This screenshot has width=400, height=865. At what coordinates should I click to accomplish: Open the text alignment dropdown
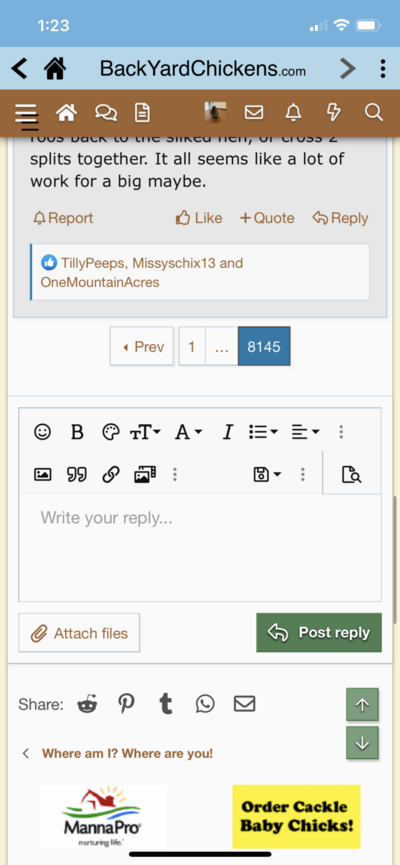point(305,432)
